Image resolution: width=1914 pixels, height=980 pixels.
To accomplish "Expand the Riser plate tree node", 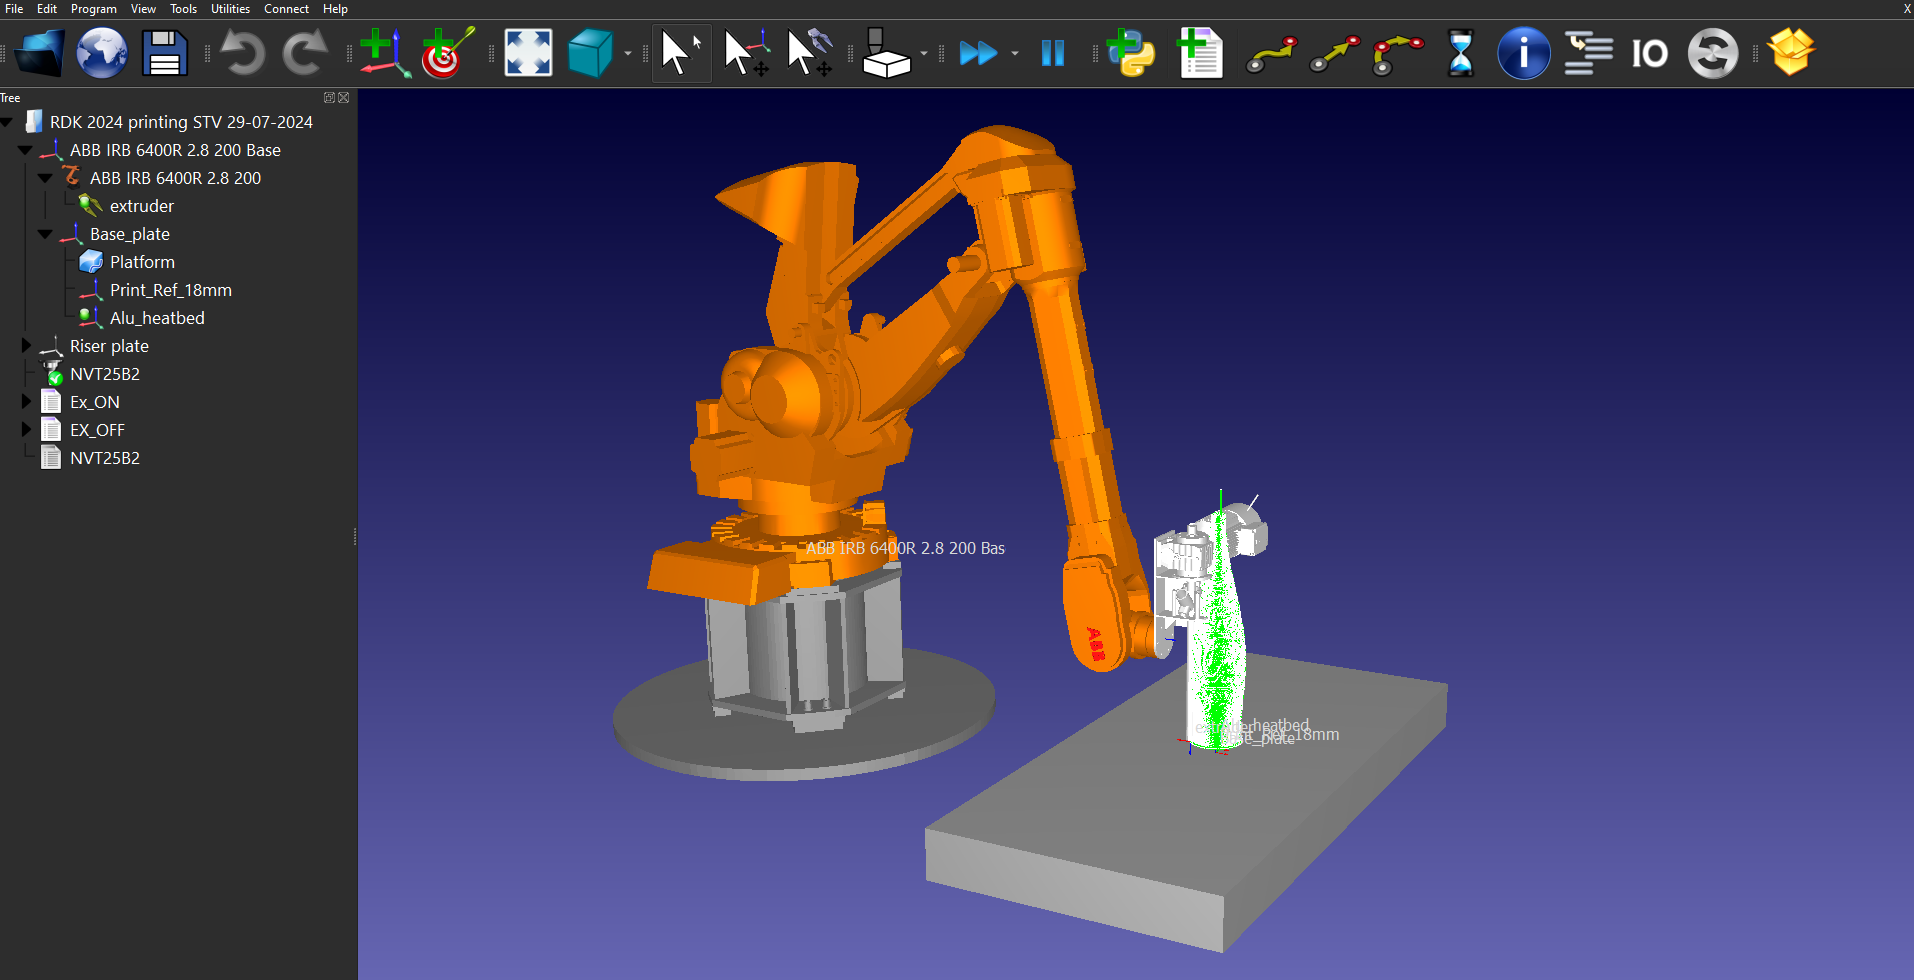I will pyautogui.click(x=27, y=346).
